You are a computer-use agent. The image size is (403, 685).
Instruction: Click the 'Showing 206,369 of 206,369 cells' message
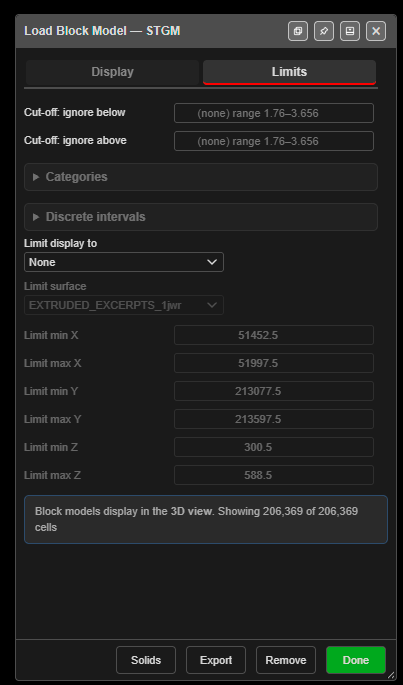tap(206, 519)
